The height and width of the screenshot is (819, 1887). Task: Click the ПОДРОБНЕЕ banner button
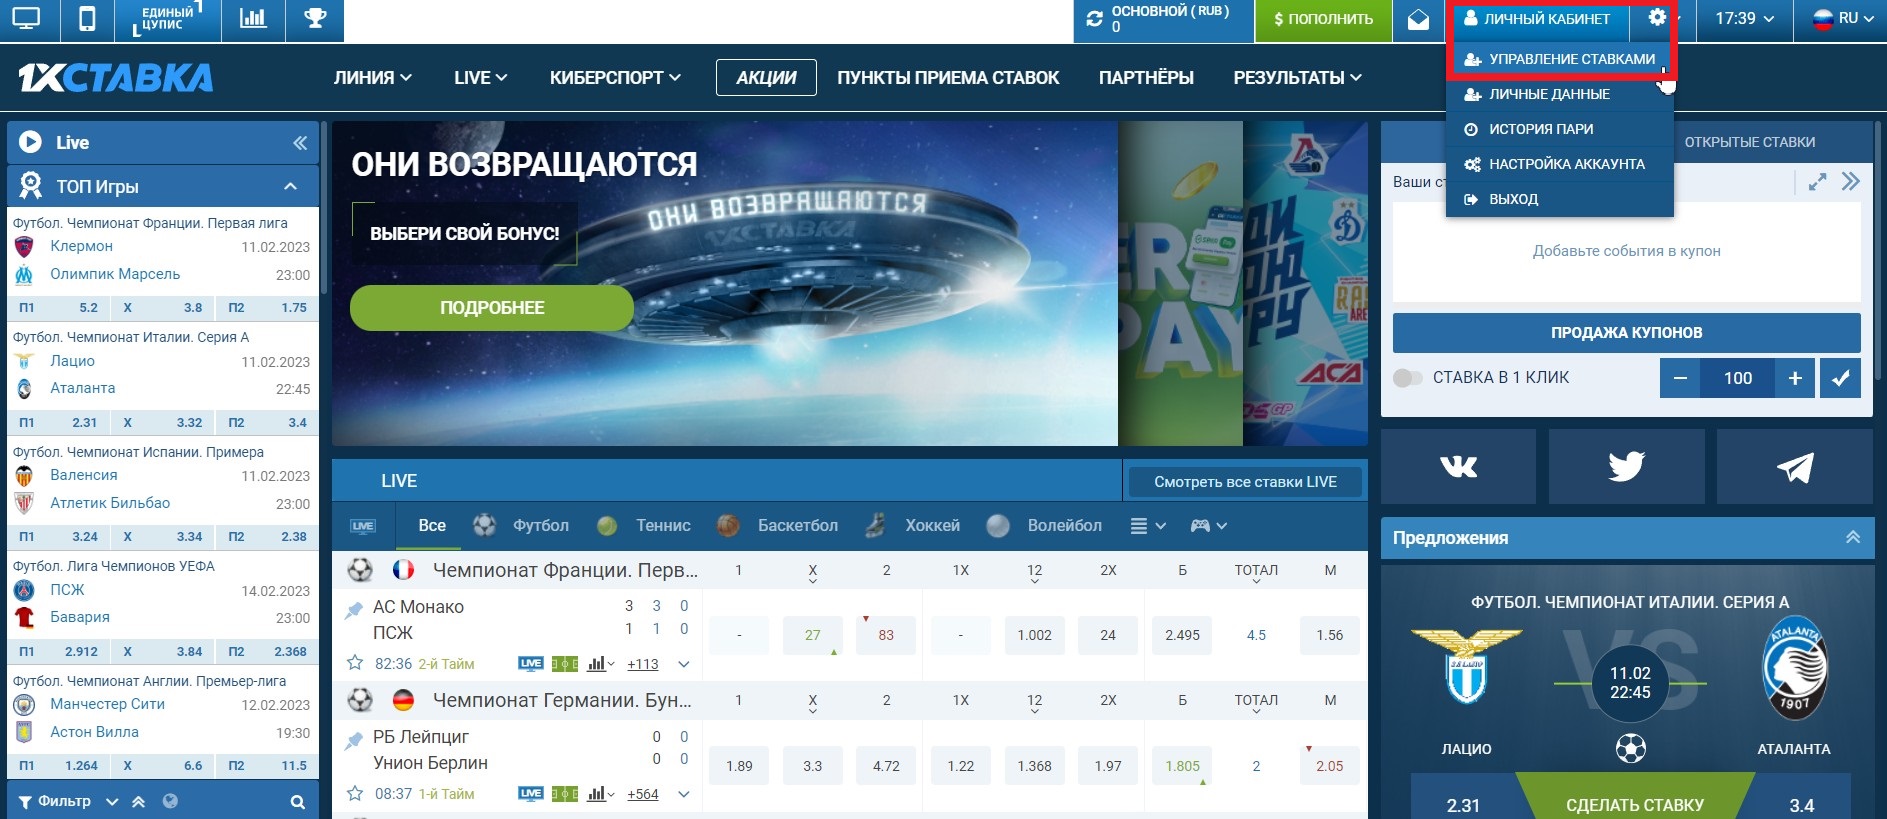pyautogui.click(x=492, y=308)
